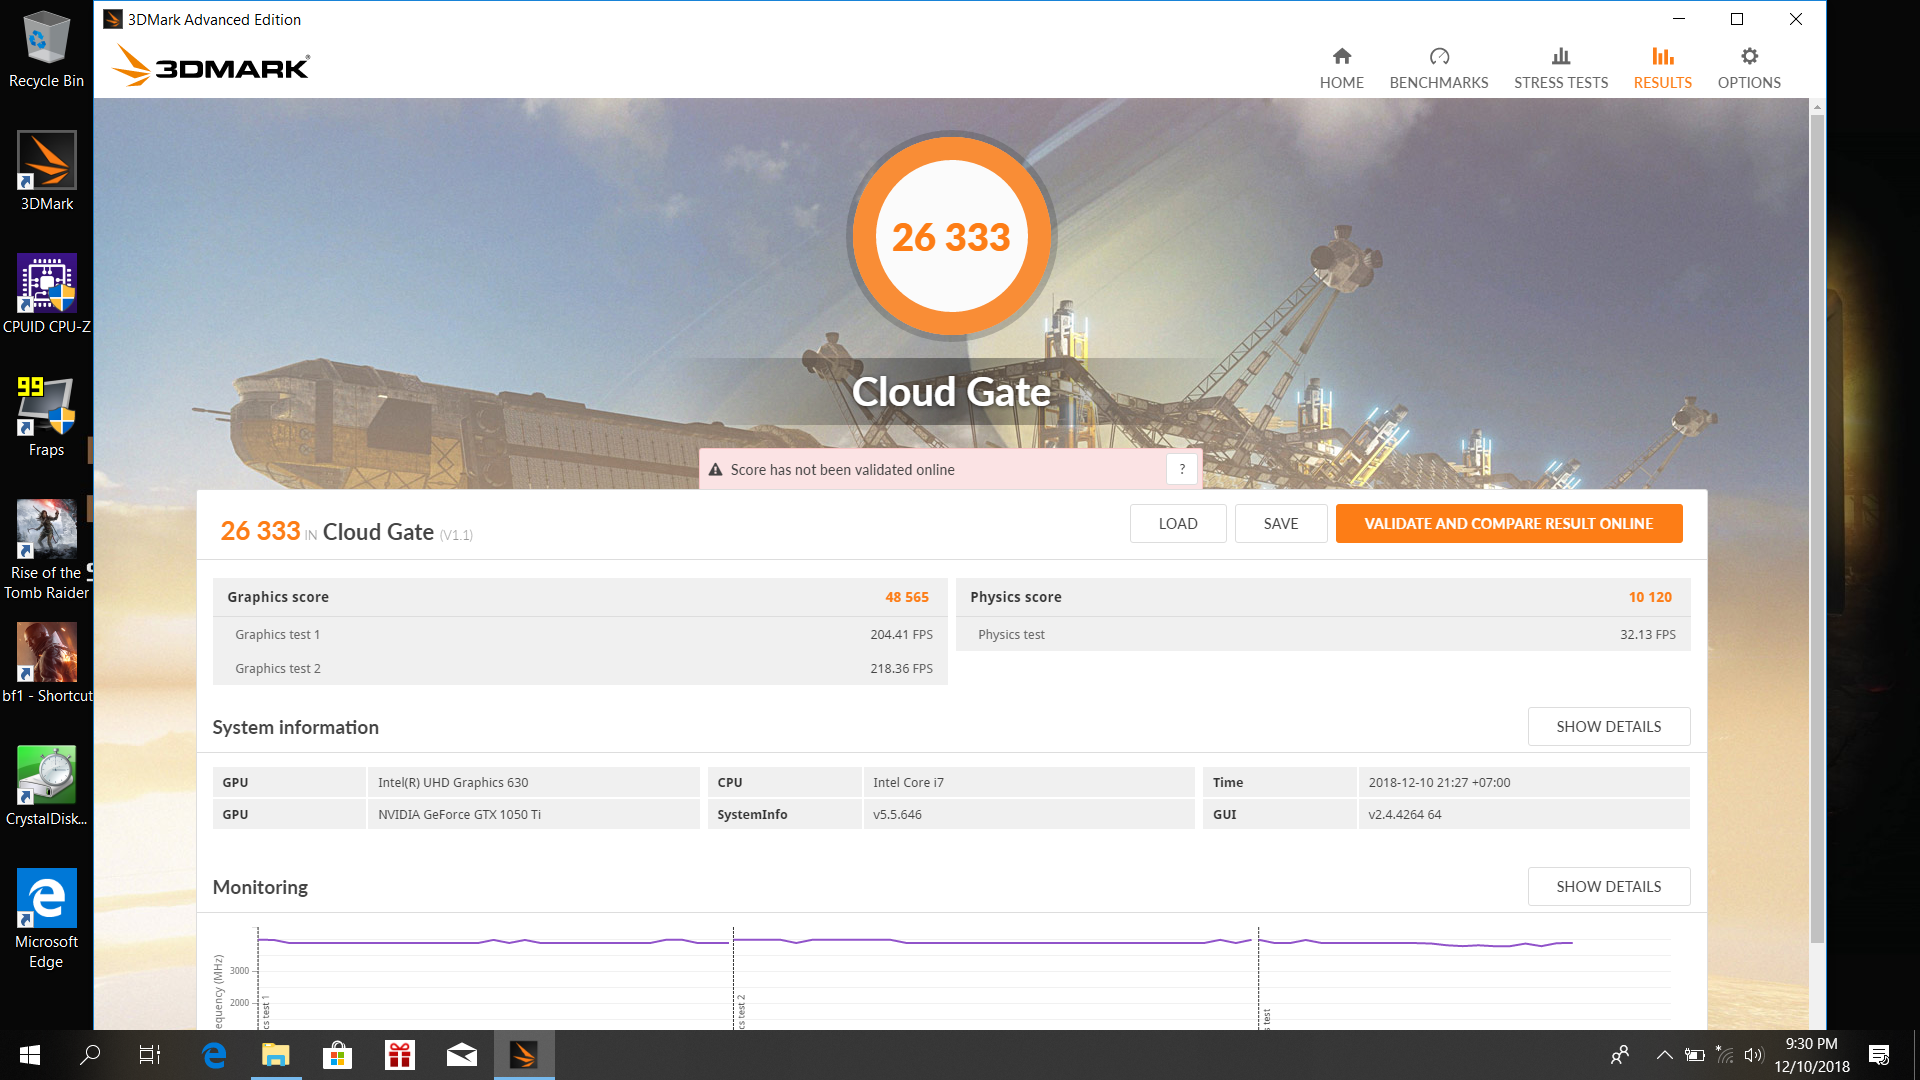Click the warning triangle icon on validation notice

(x=715, y=470)
